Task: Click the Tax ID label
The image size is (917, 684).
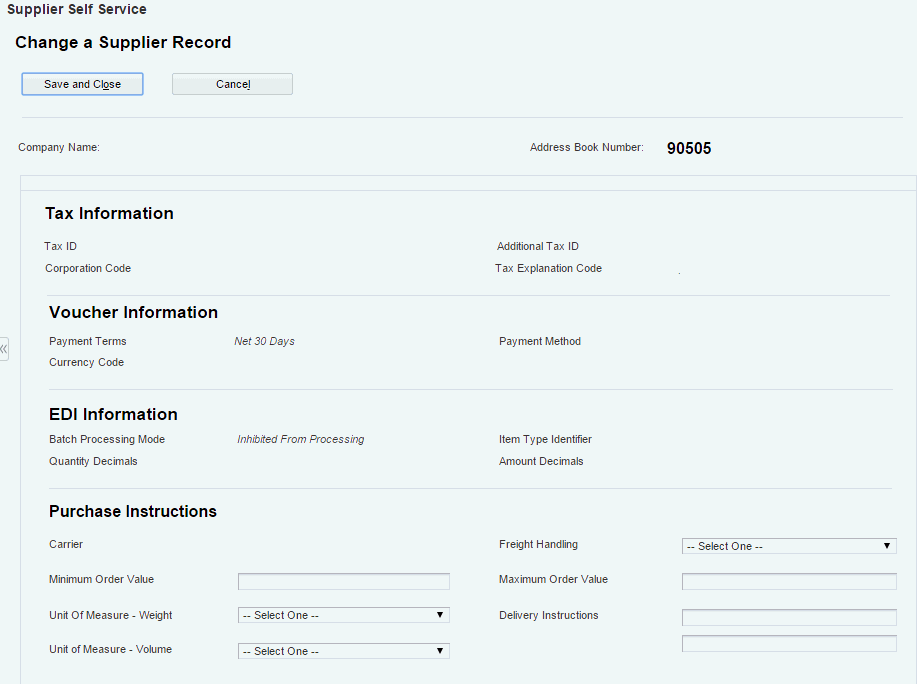Action: tap(60, 246)
